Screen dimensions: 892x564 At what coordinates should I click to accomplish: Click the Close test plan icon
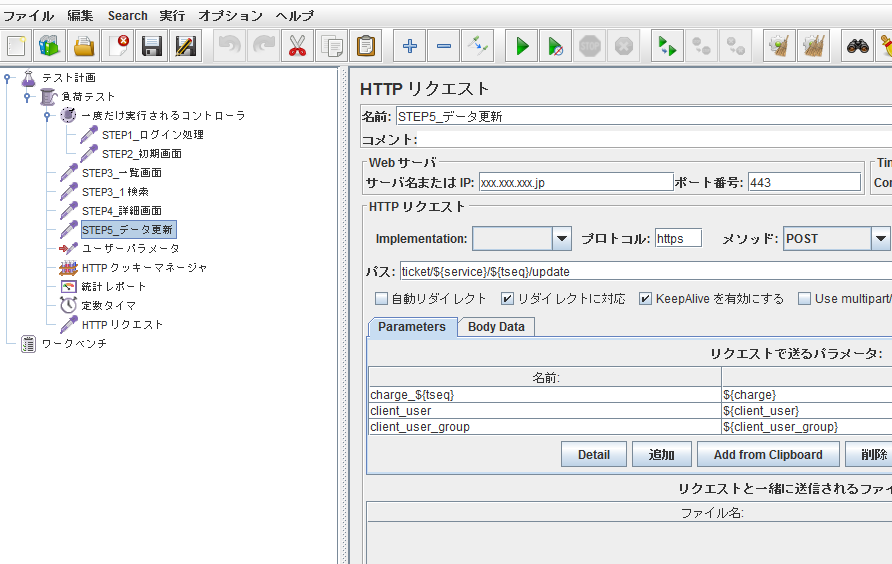118,46
